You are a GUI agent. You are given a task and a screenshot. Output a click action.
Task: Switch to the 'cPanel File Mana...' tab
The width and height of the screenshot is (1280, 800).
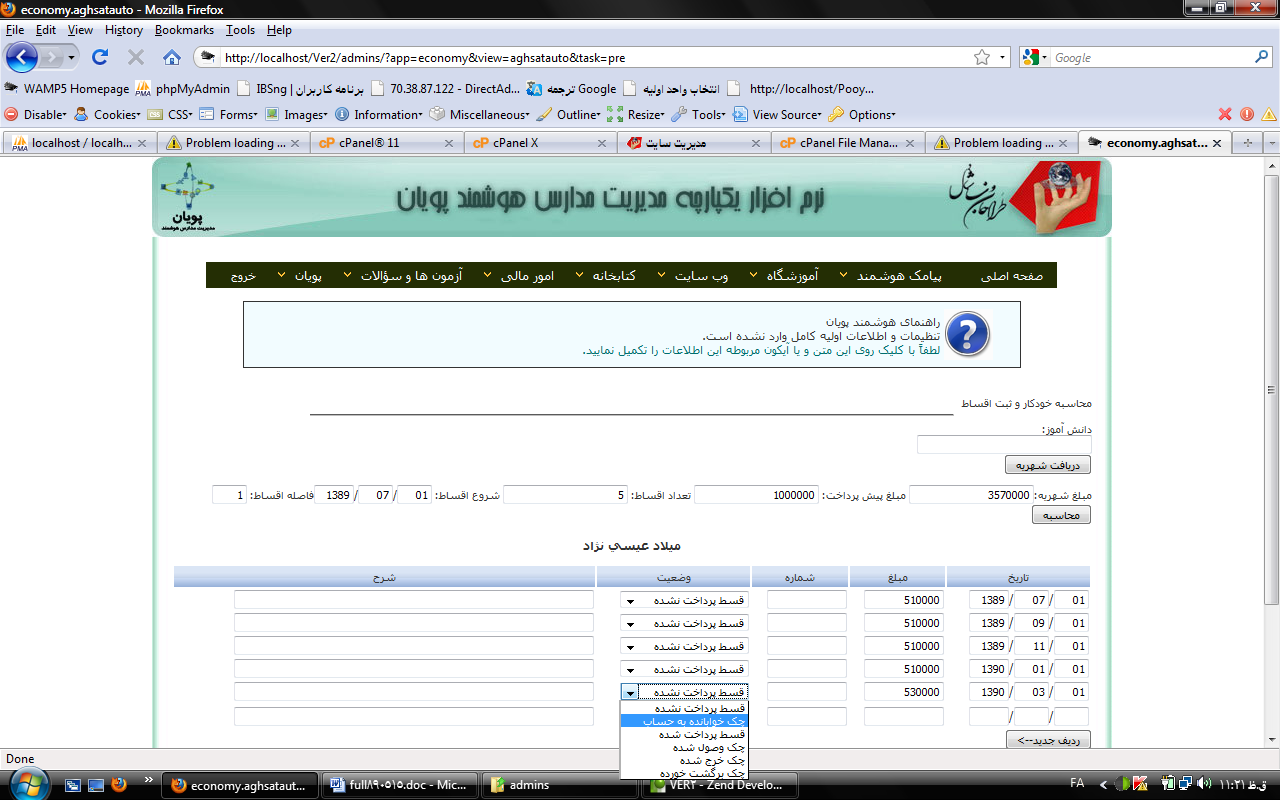[848, 143]
